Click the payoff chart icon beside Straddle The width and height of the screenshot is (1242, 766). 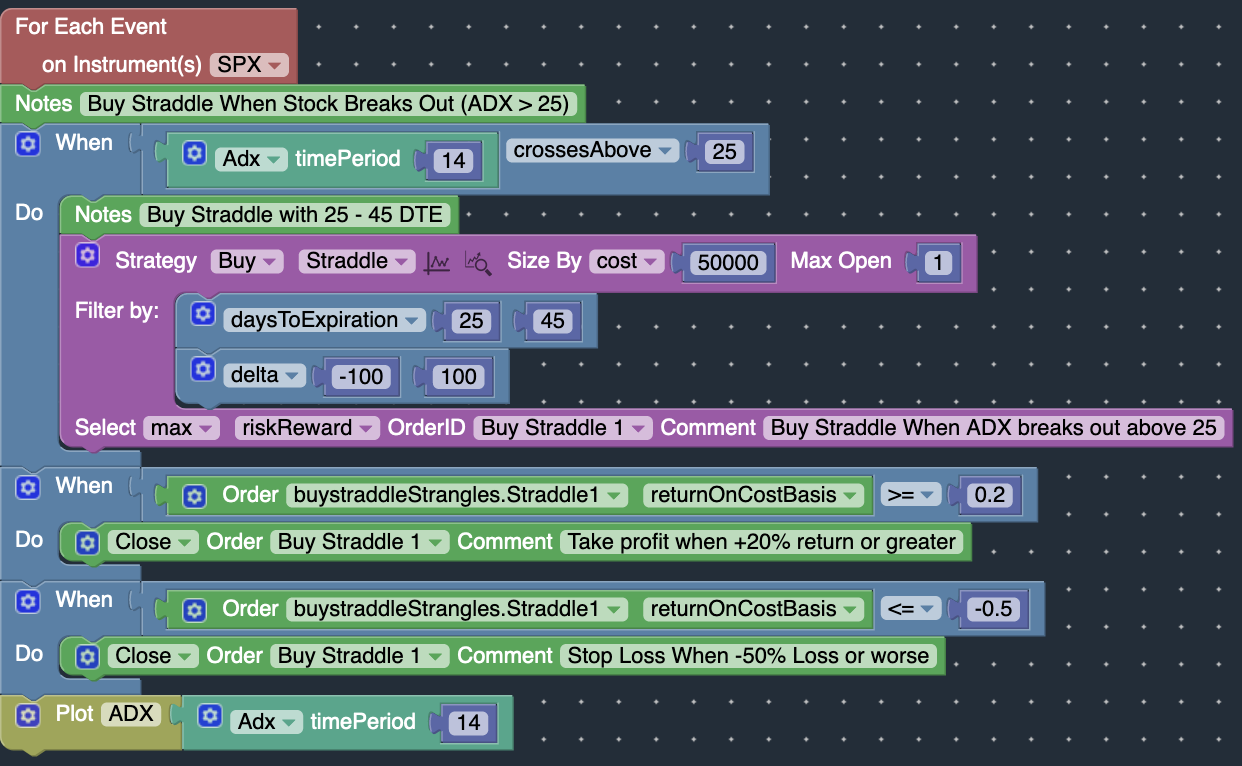coord(437,262)
